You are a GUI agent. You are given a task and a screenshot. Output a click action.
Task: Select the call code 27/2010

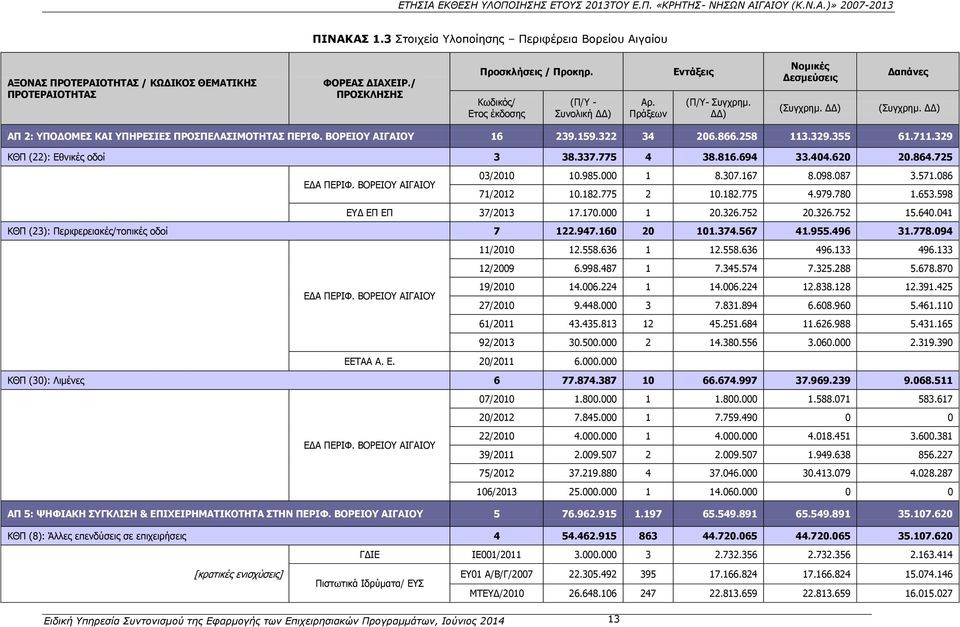coord(497,306)
